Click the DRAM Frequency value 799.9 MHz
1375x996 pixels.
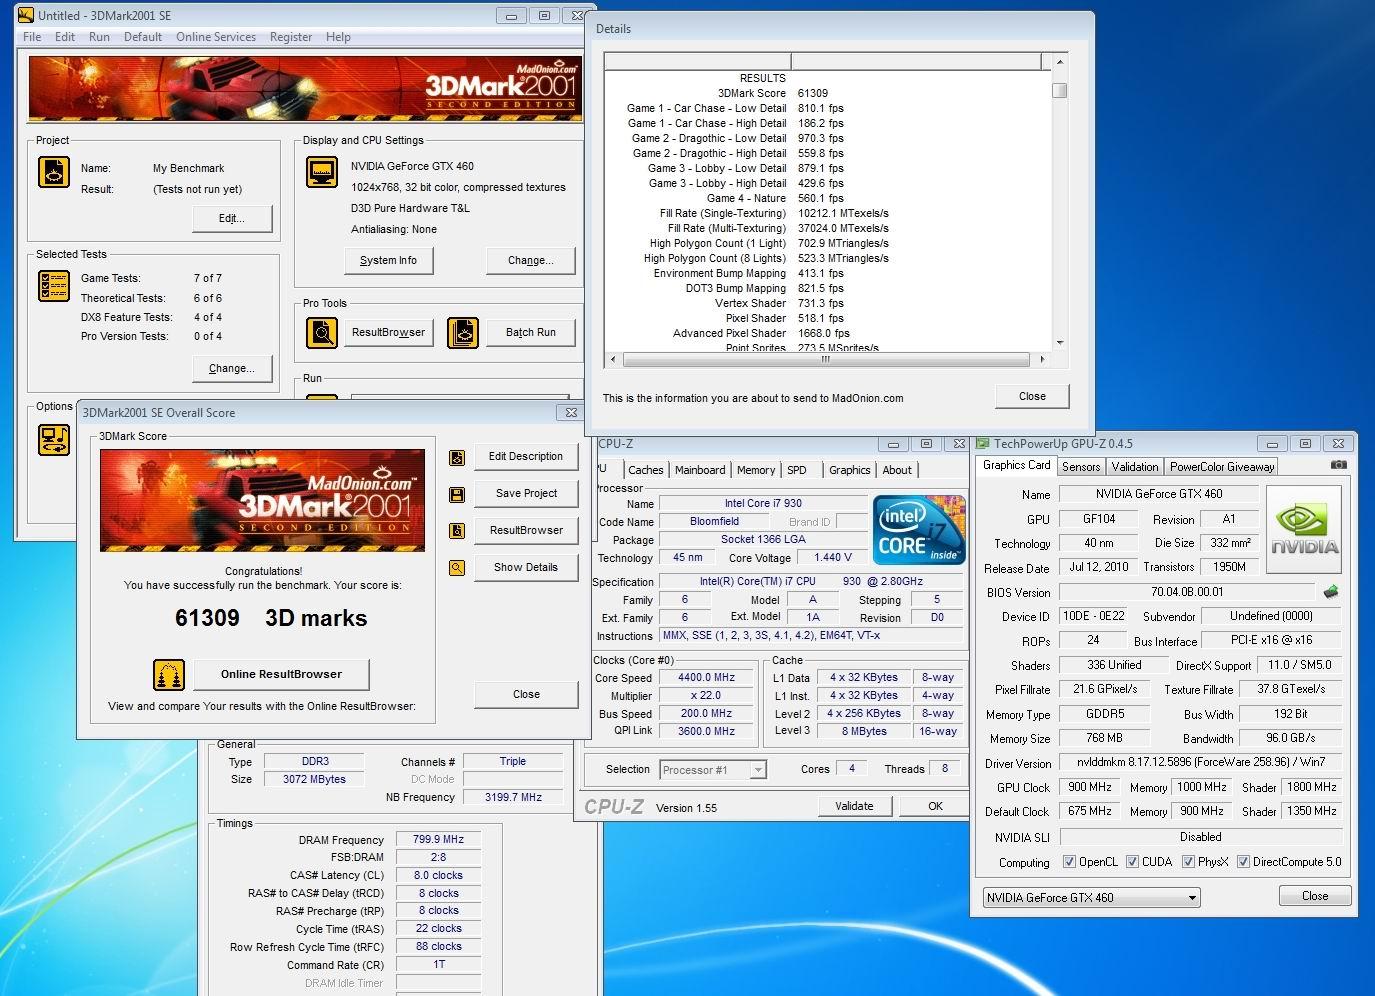[439, 840]
